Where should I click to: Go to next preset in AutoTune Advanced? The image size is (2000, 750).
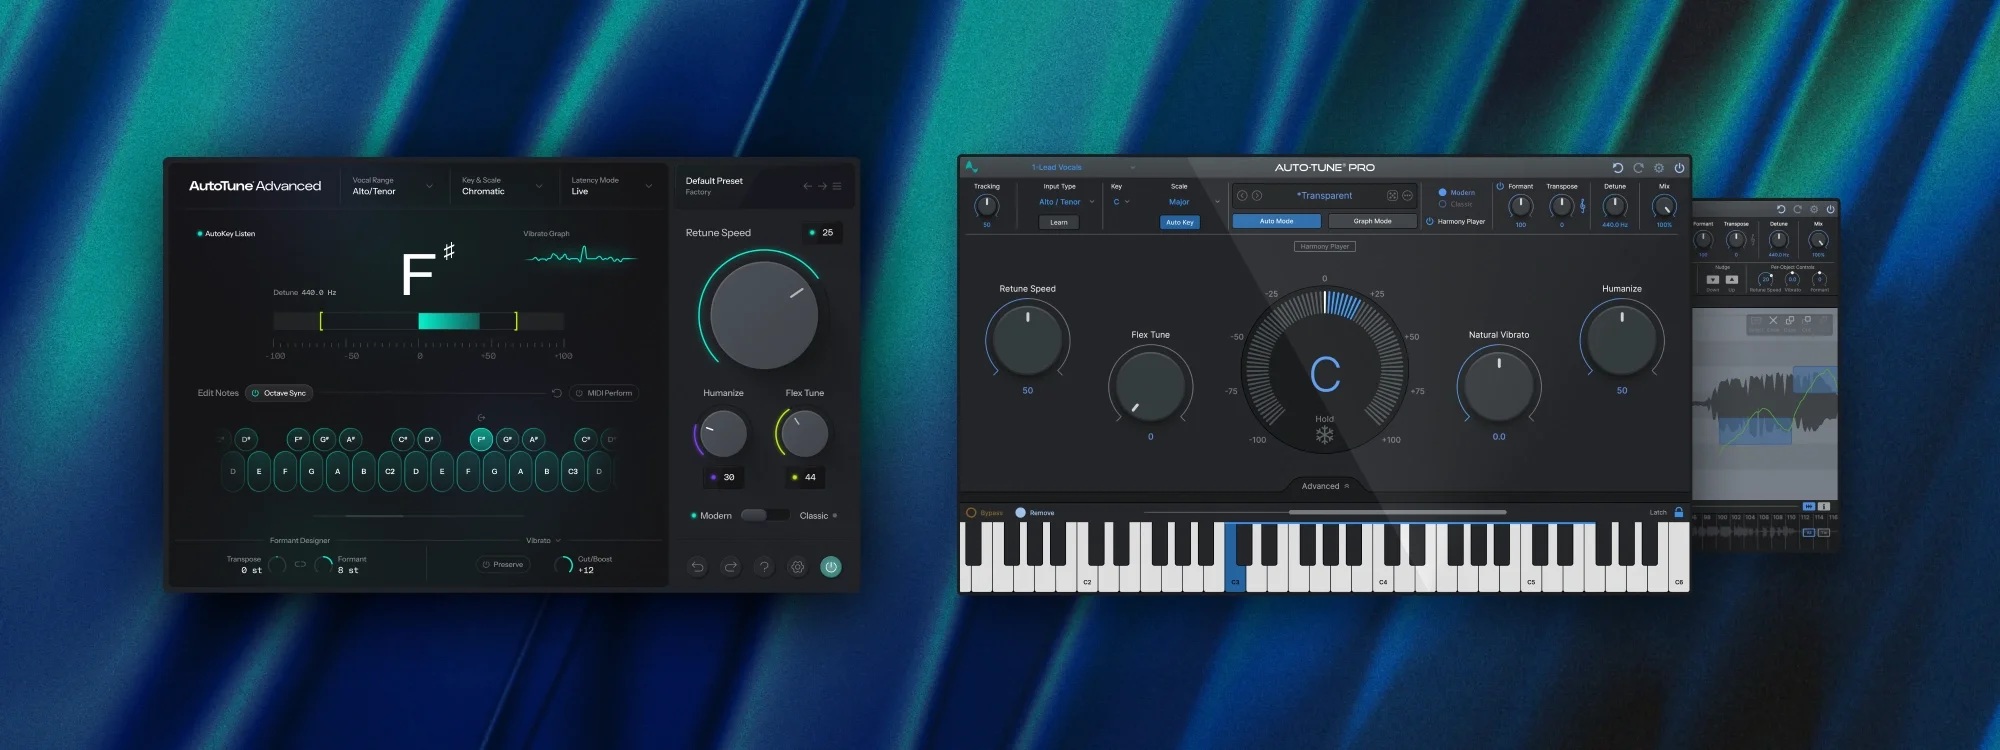click(822, 186)
